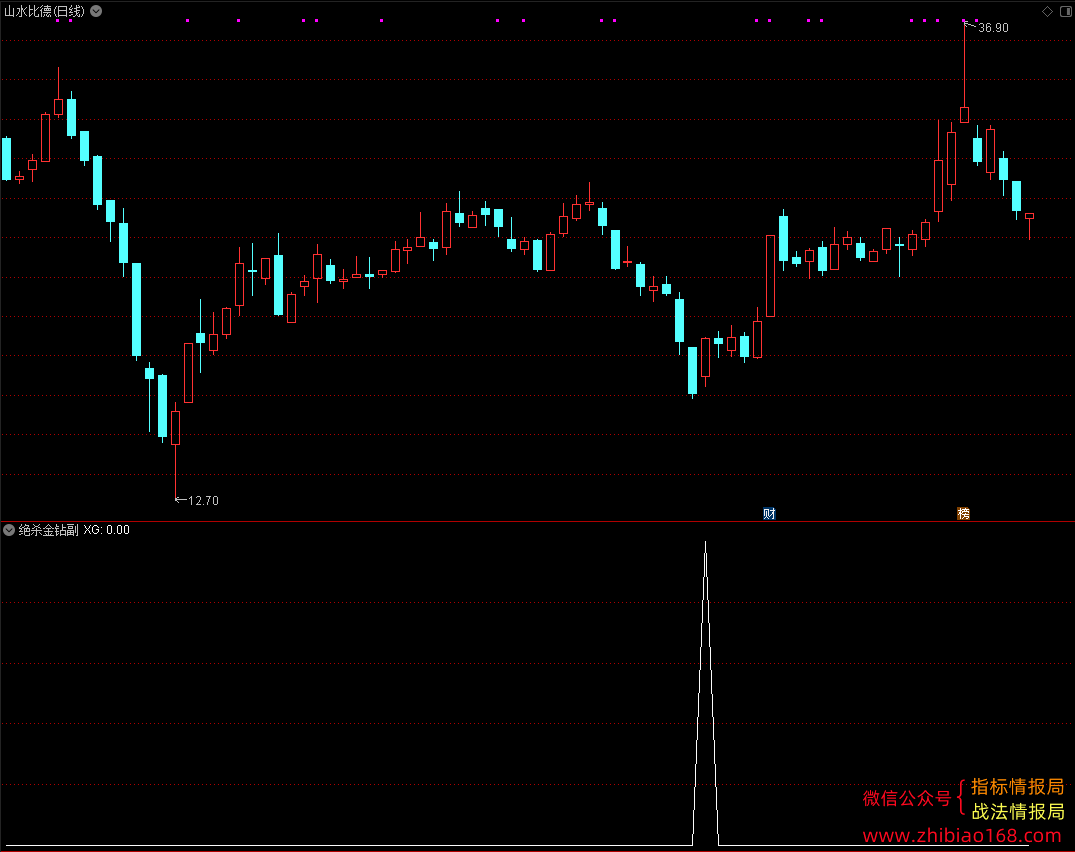Click the 山水比德(日线) chart title

[45, 11]
